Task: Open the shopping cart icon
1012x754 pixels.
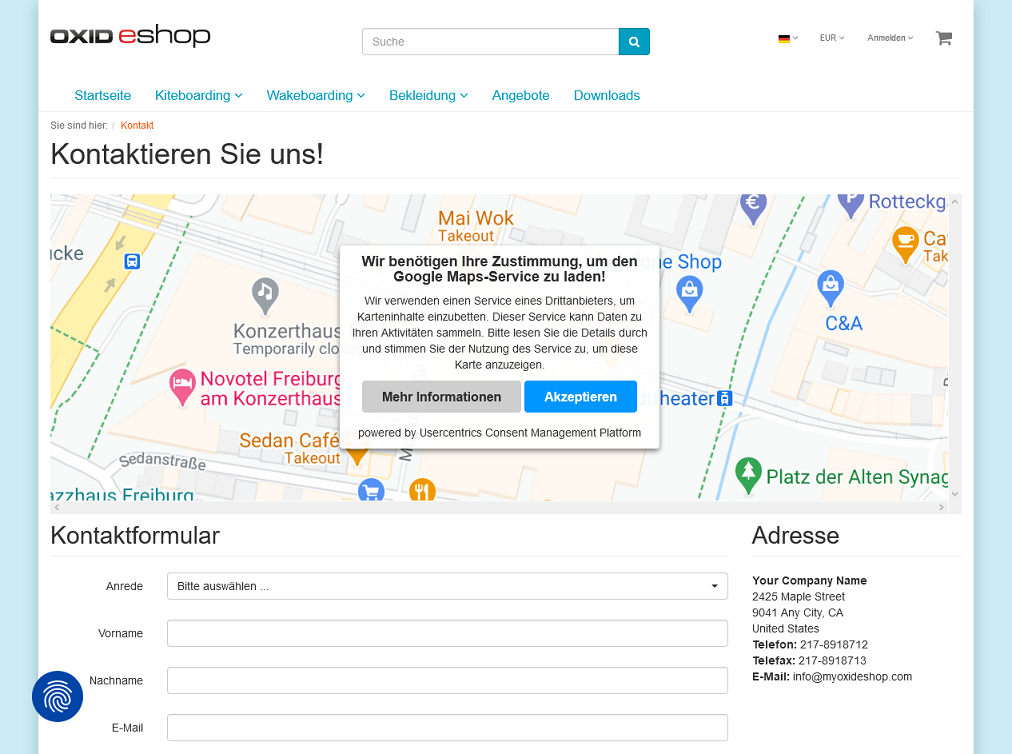Action: tap(943, 38)
